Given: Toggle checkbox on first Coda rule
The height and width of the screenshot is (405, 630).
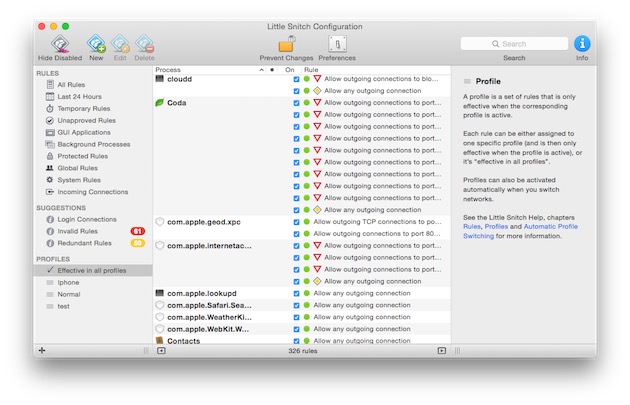Looking at the screenshot, I should (x=296, y=103).
